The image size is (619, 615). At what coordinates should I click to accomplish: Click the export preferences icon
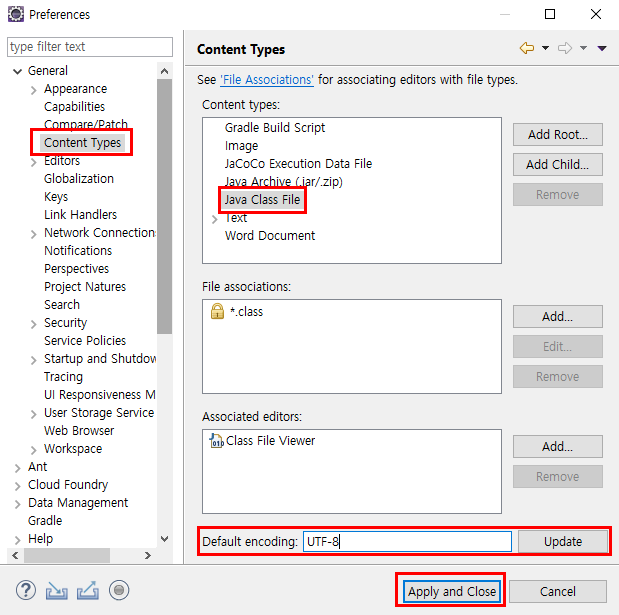point(88,591)
